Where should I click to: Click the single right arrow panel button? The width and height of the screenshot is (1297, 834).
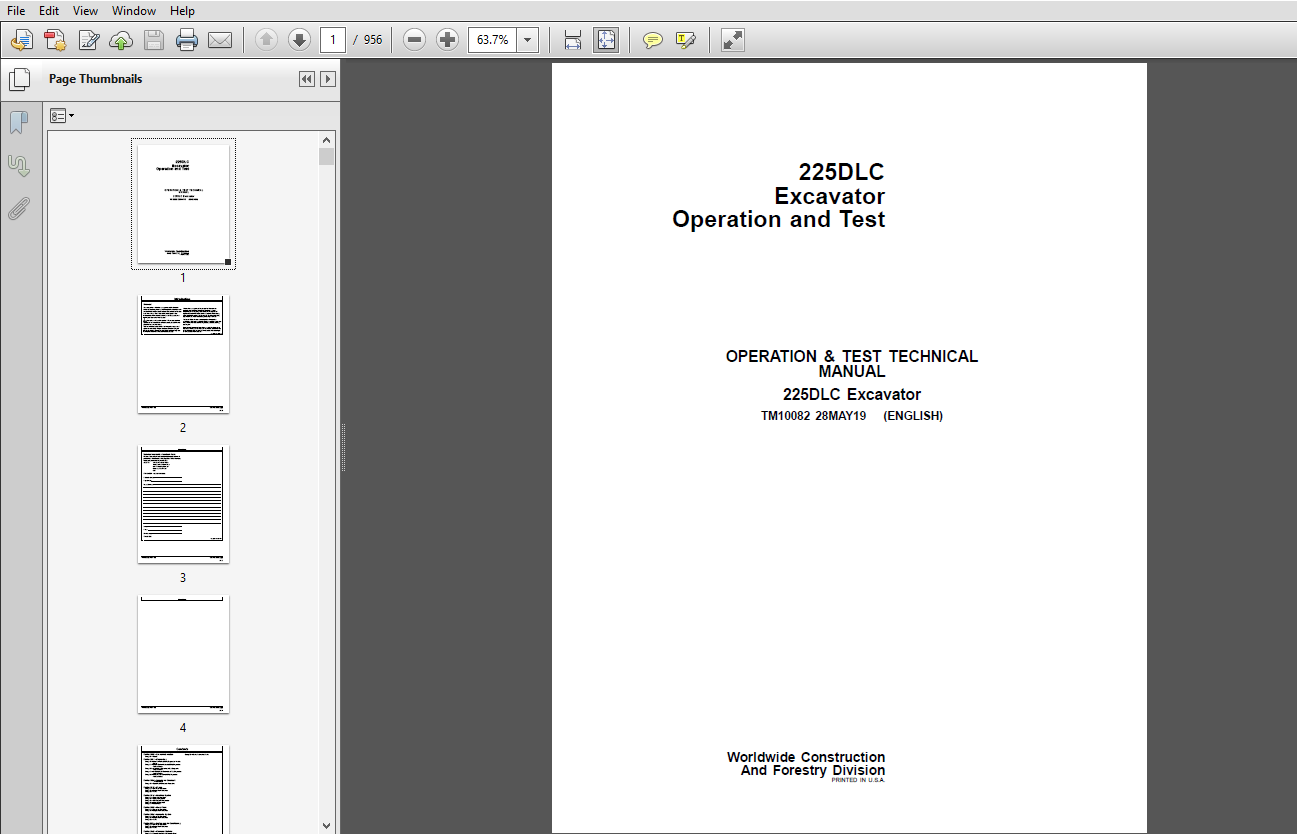pos(327,79)
